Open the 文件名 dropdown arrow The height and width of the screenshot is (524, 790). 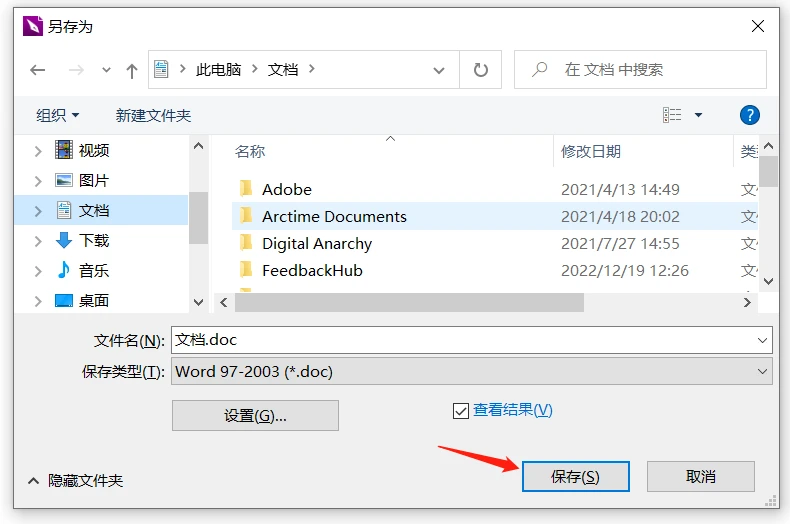point(762,341)
